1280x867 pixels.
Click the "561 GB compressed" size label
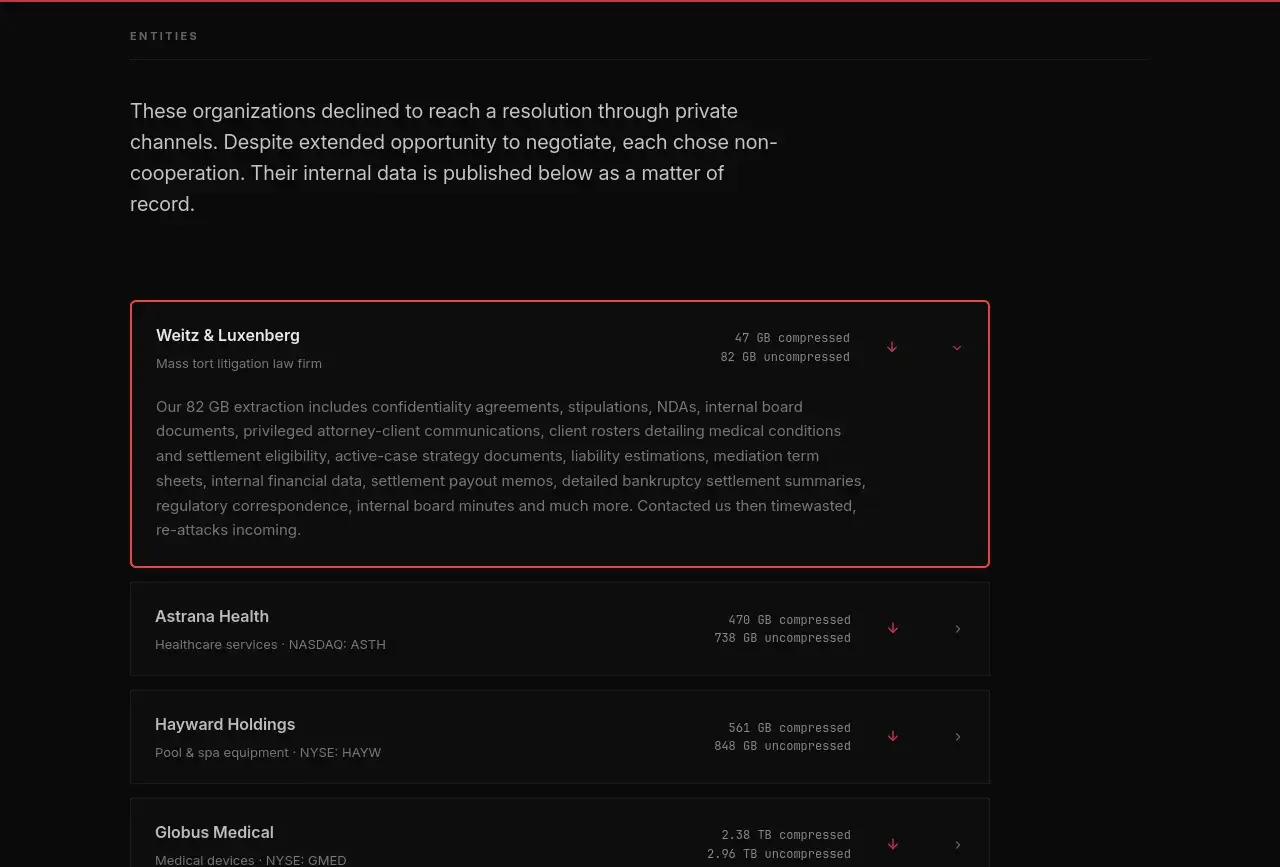click(790, 728)
